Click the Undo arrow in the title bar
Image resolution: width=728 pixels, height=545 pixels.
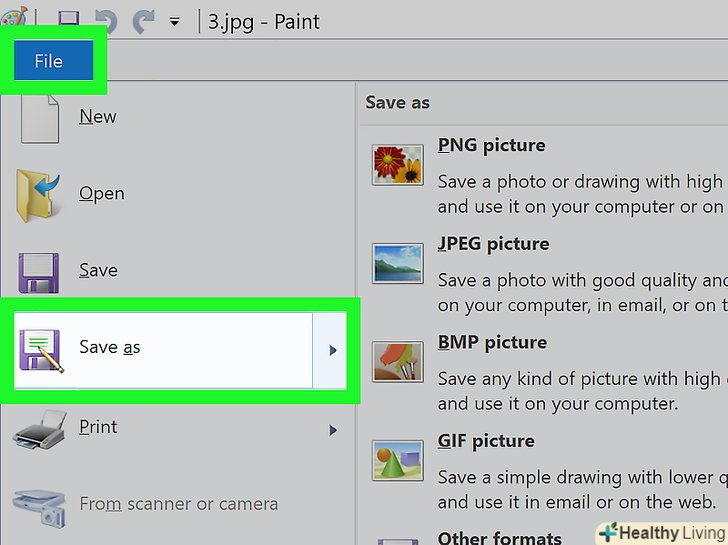pyautogui.click(x=104, y=20)
